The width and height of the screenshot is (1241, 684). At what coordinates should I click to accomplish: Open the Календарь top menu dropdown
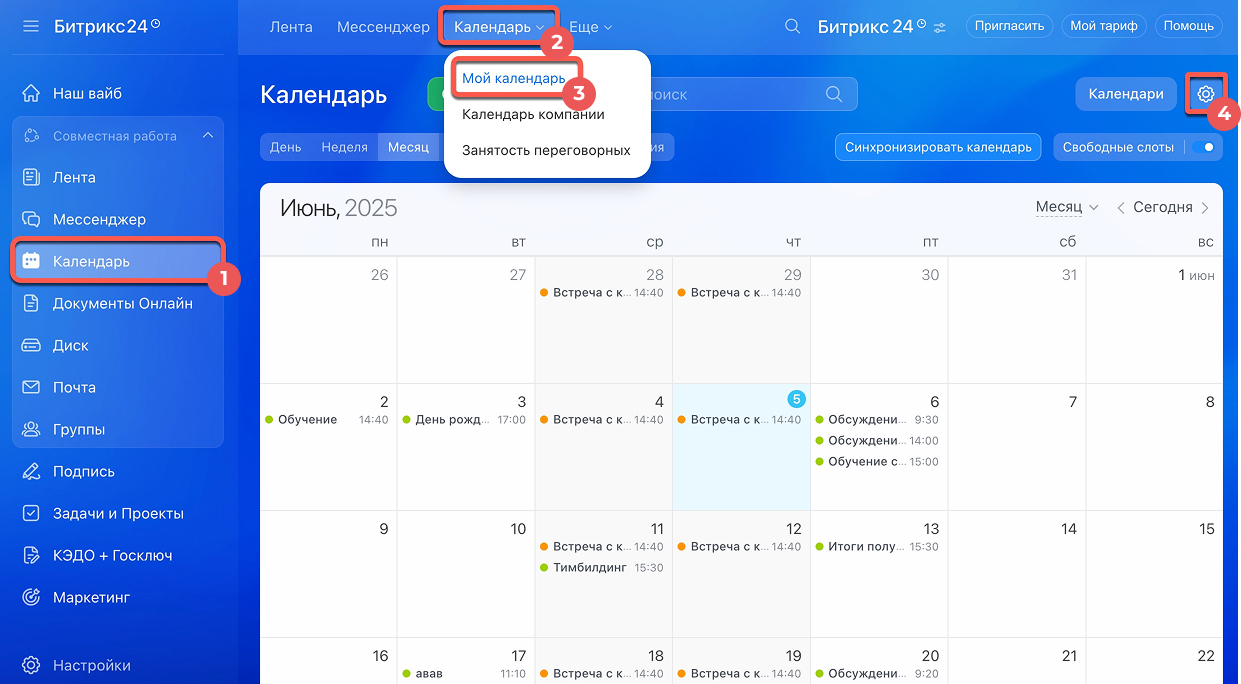point(499,27)
